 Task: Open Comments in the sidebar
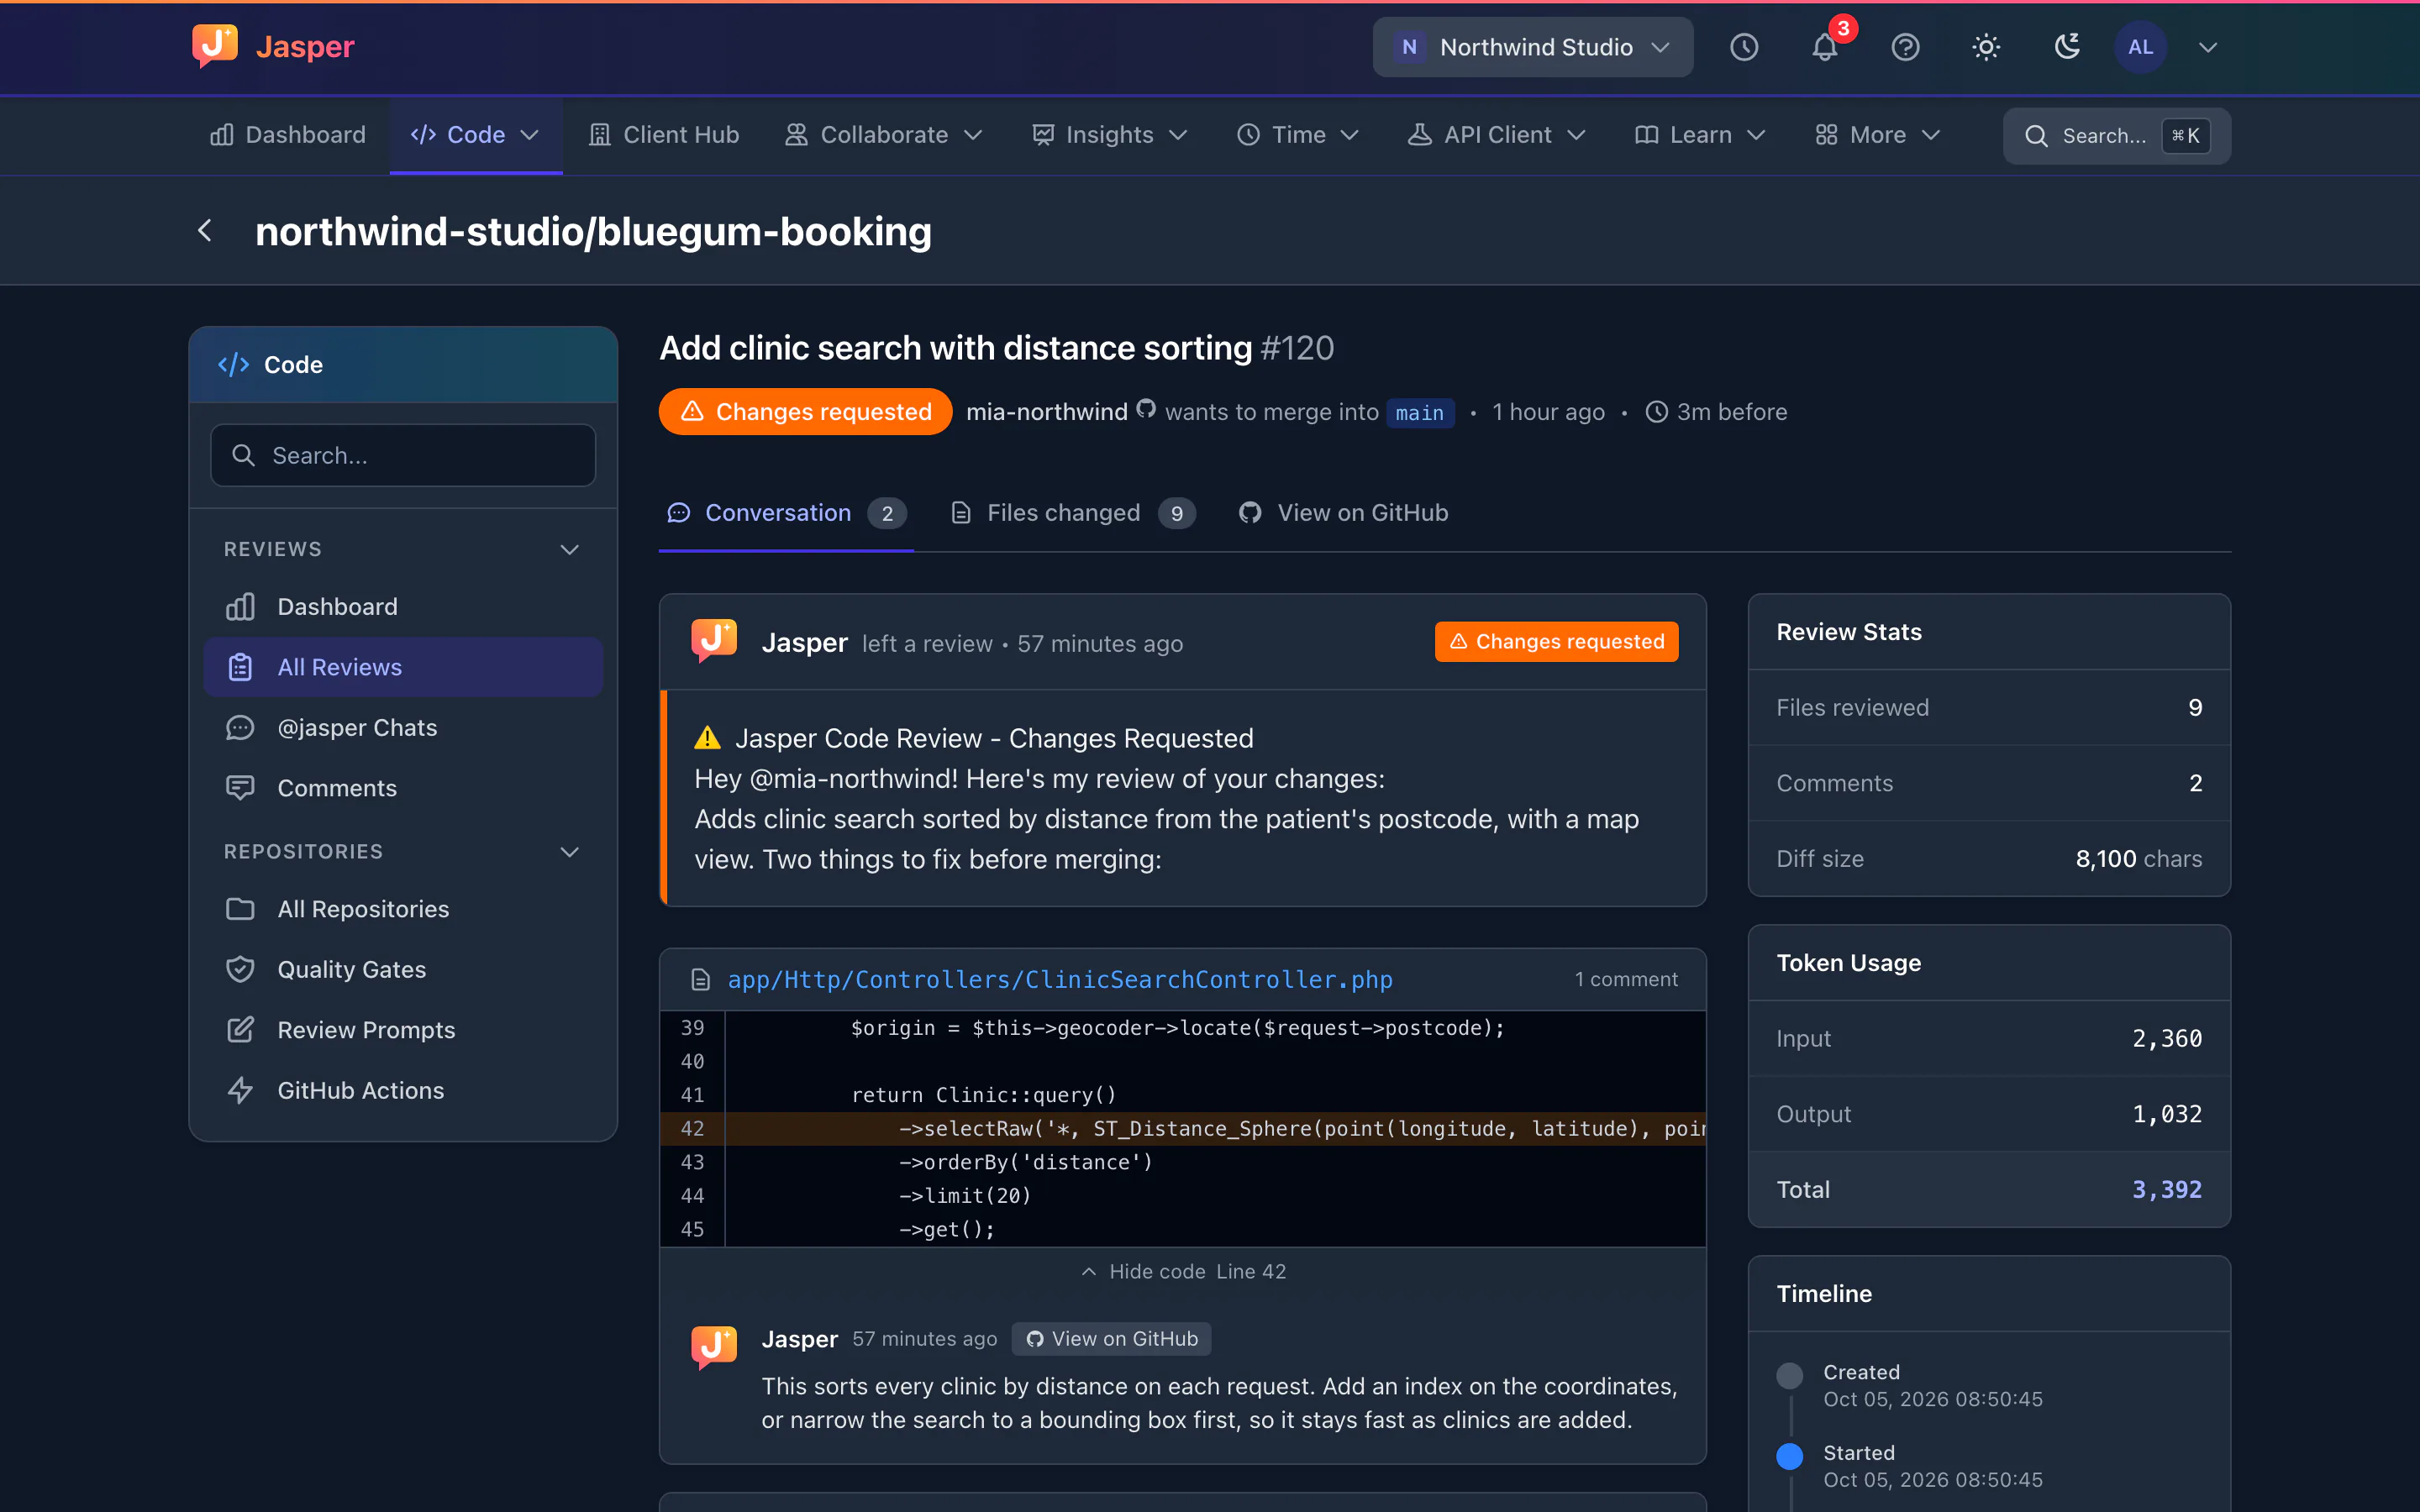tap(403, 788)
